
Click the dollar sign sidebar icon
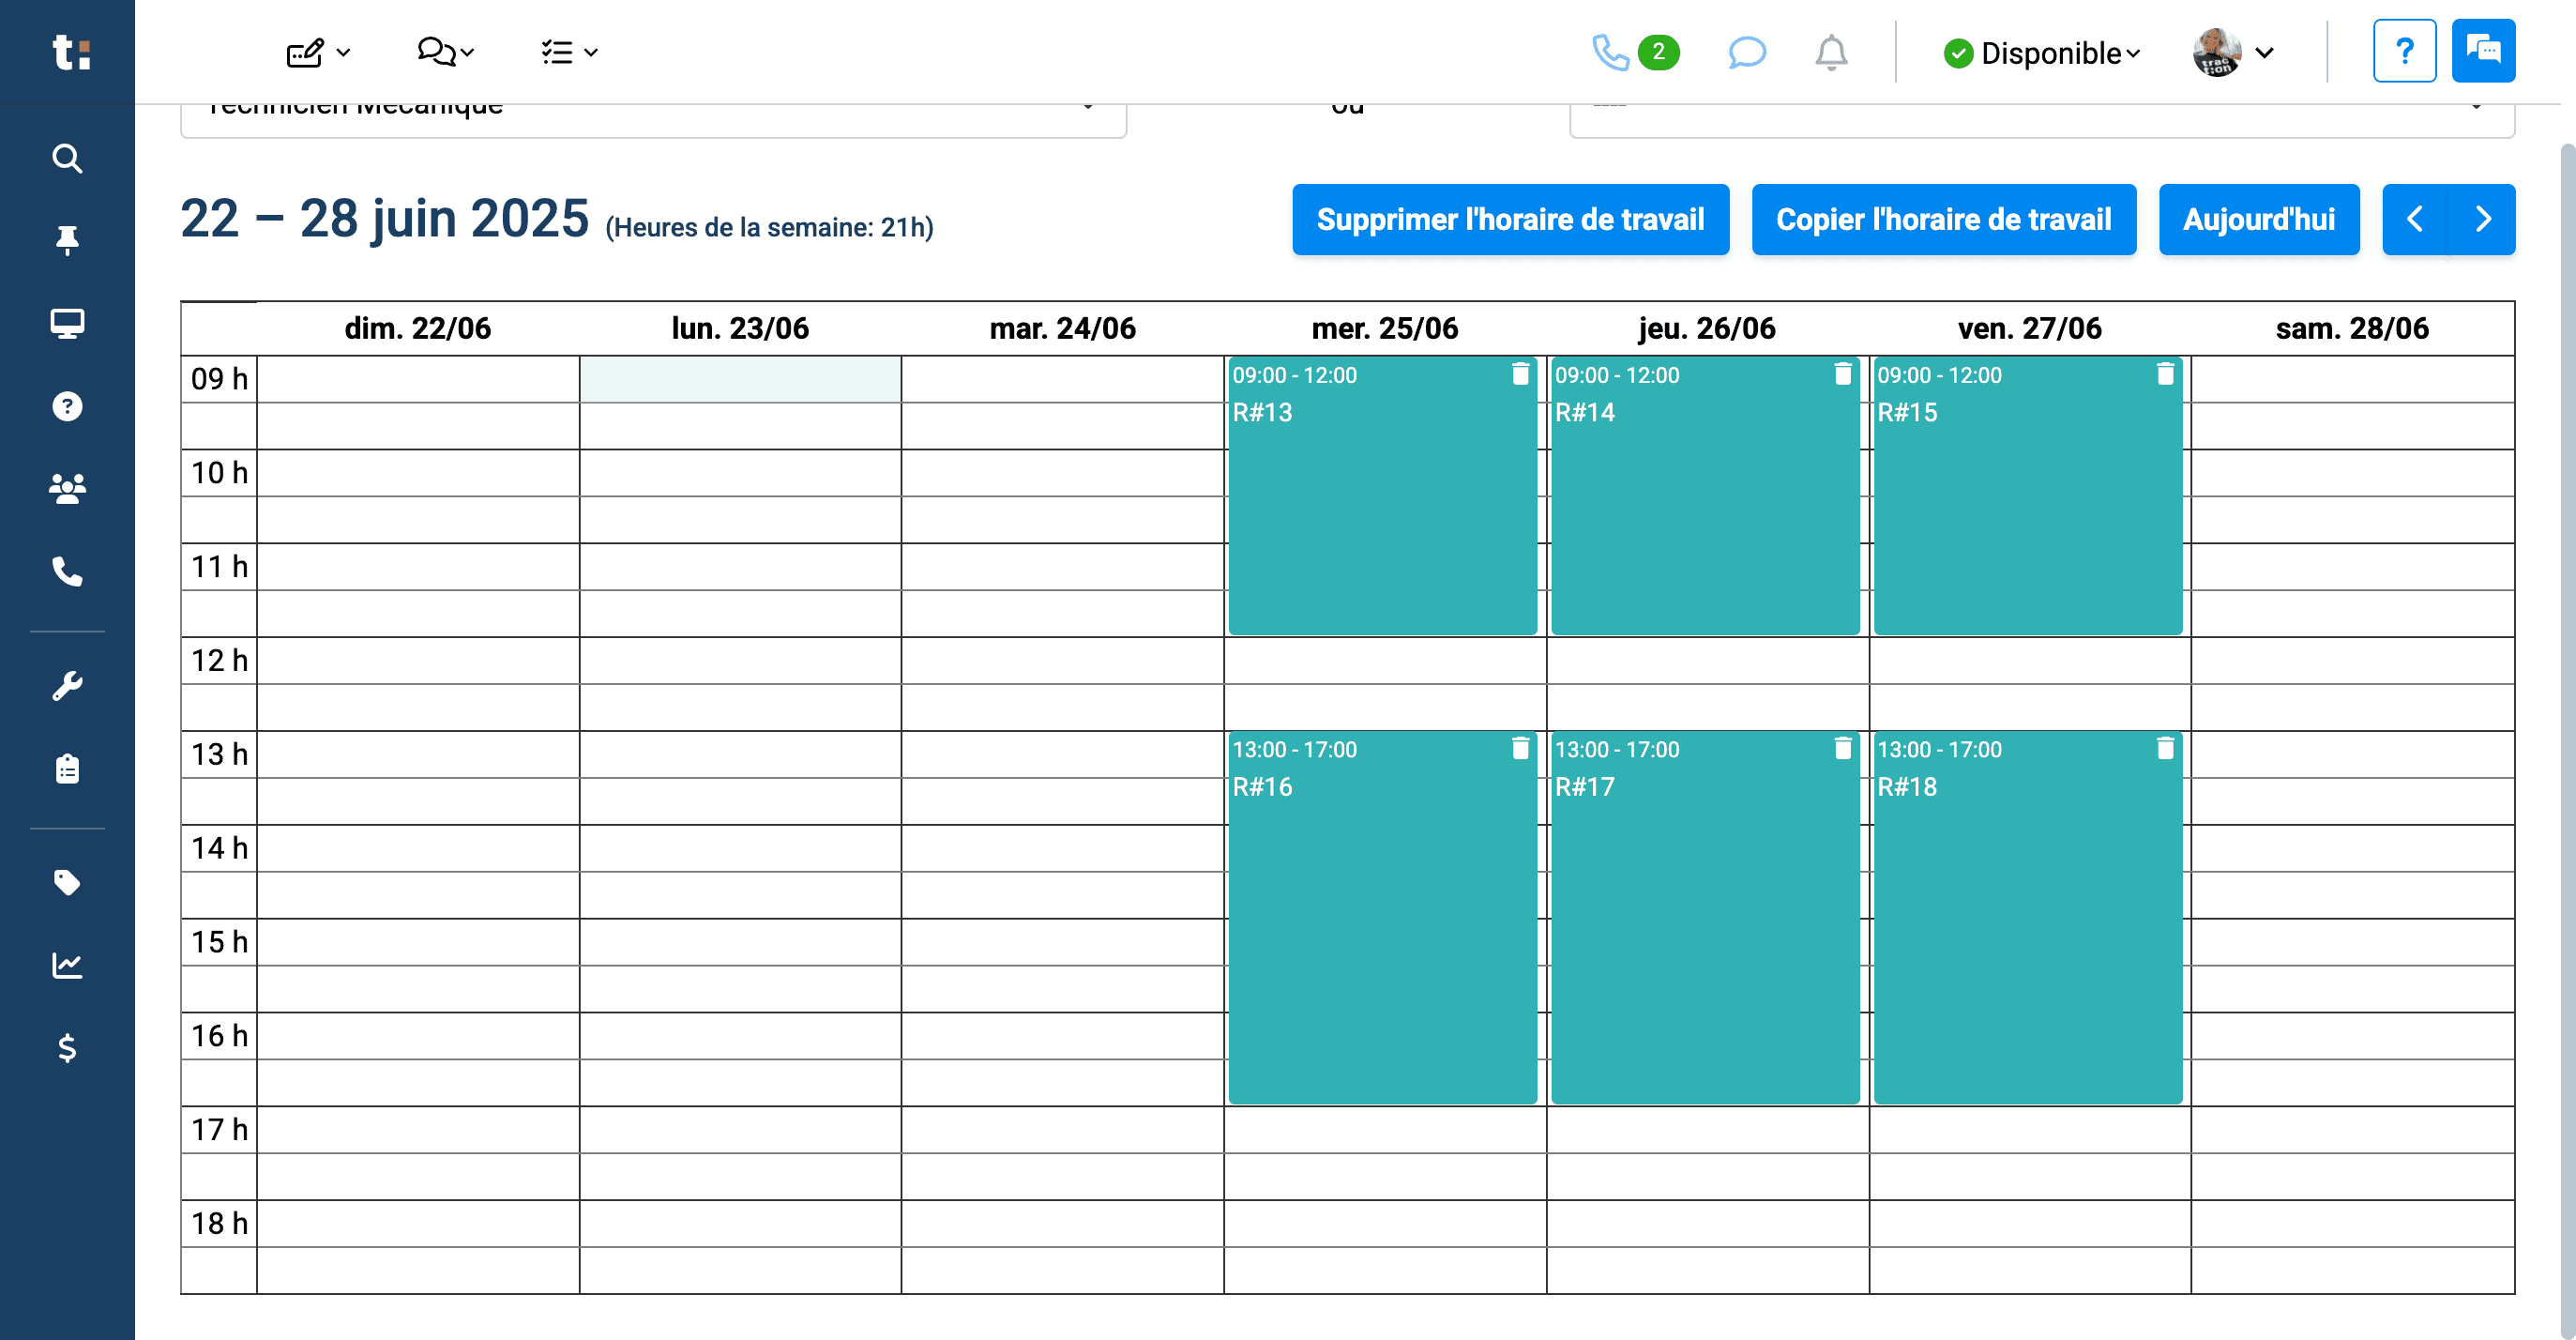pos(67,1047)
